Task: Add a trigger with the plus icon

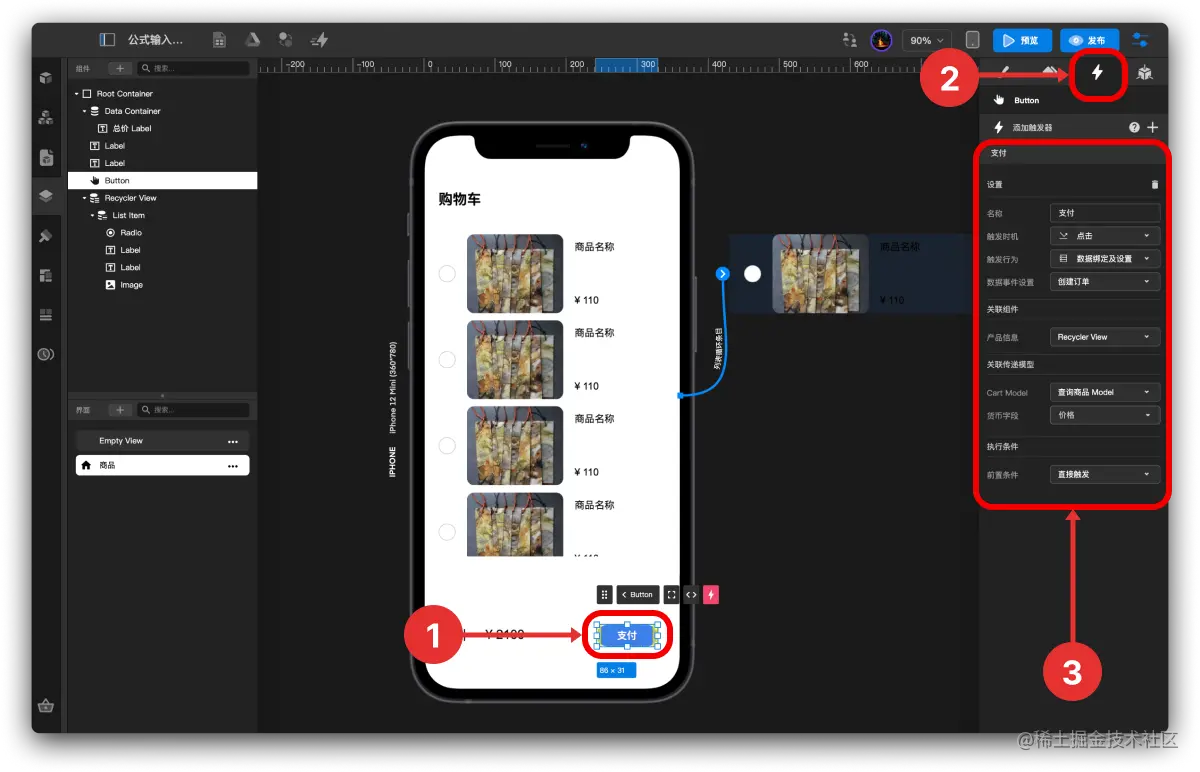Action: [x=1153, y=128]
